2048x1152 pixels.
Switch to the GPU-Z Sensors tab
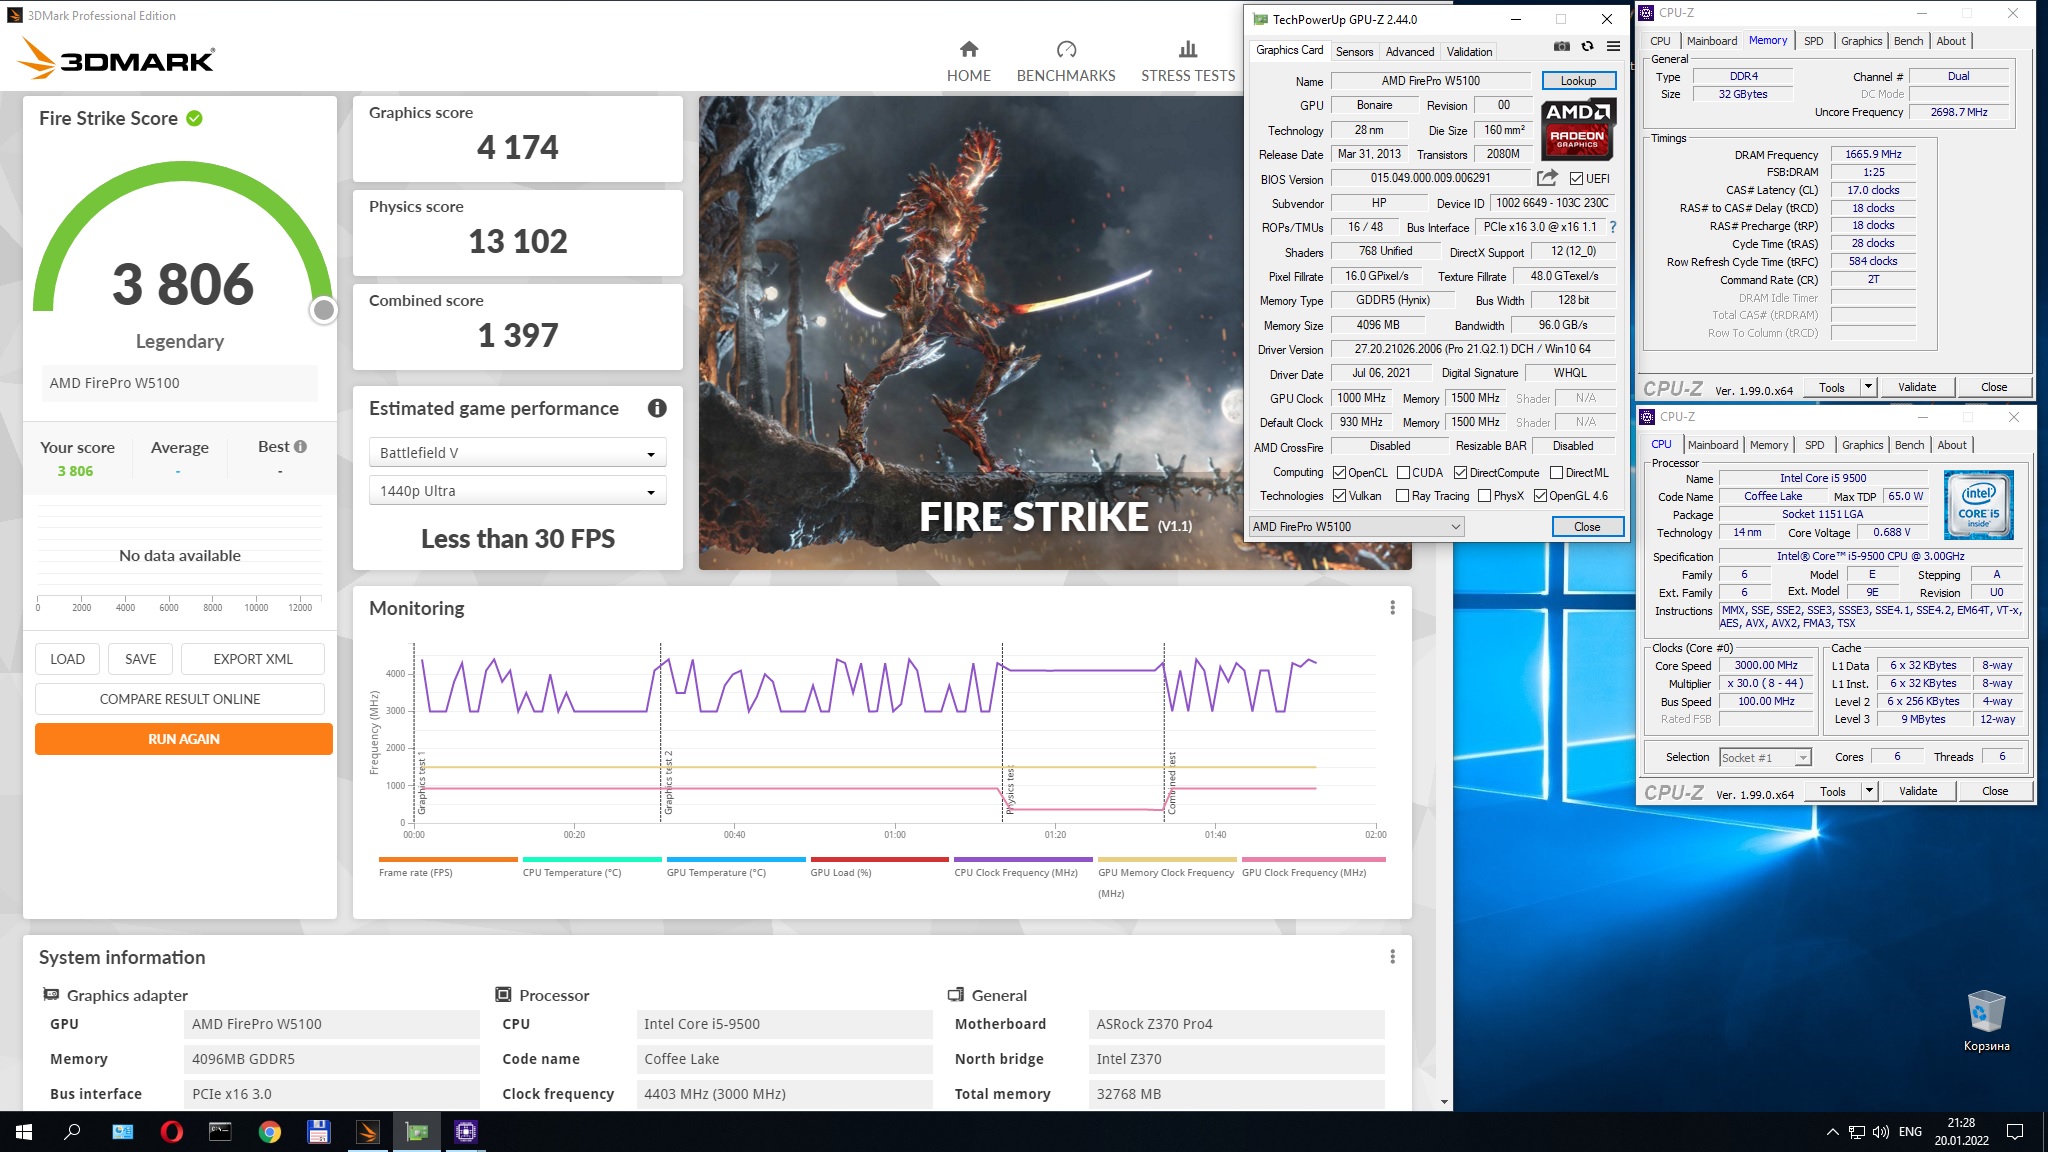pyautogui.click(x=1354, y=52)
